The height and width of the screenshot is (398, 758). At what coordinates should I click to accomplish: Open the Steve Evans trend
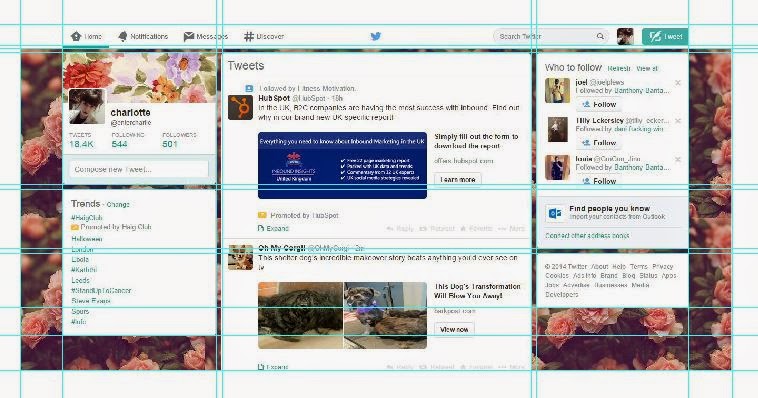coord(91,301)
